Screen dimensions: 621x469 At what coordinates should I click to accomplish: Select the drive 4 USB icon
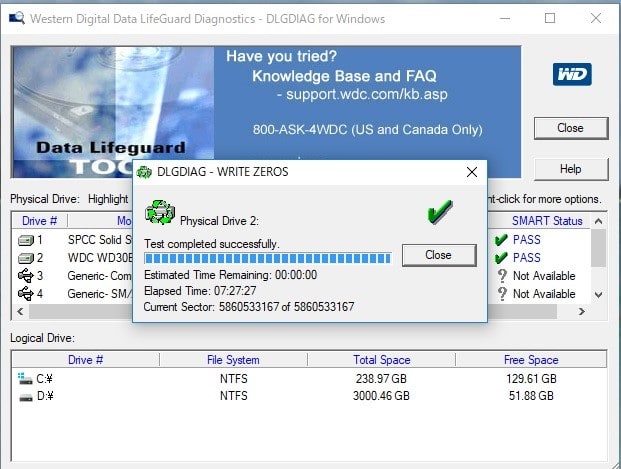26,294
